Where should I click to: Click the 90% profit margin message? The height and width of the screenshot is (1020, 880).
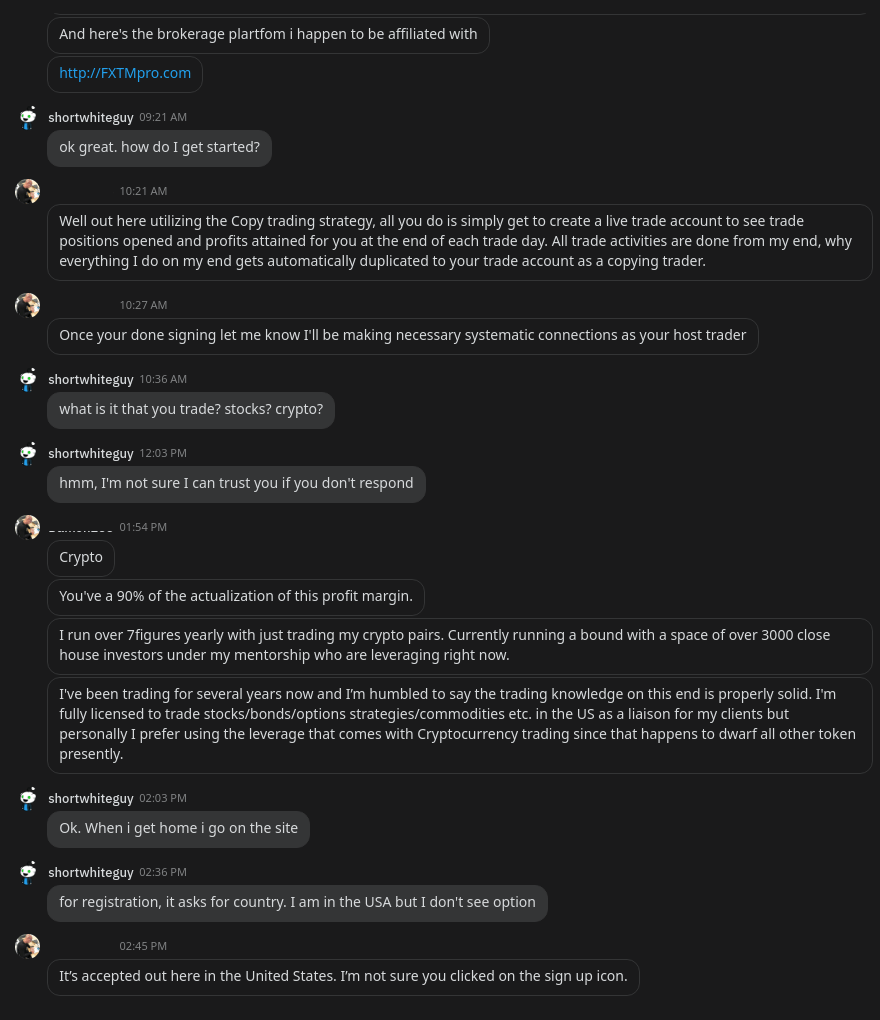click(236, 596)
